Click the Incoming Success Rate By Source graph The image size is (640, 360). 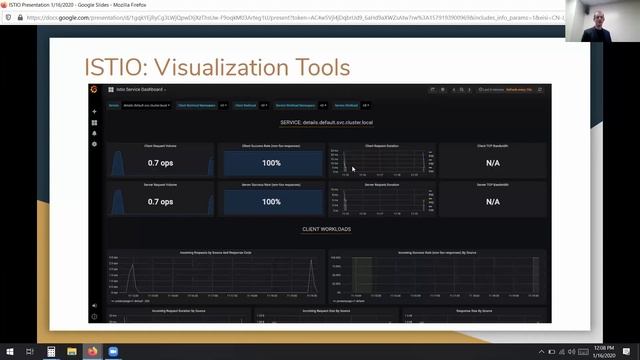[437, 277]
